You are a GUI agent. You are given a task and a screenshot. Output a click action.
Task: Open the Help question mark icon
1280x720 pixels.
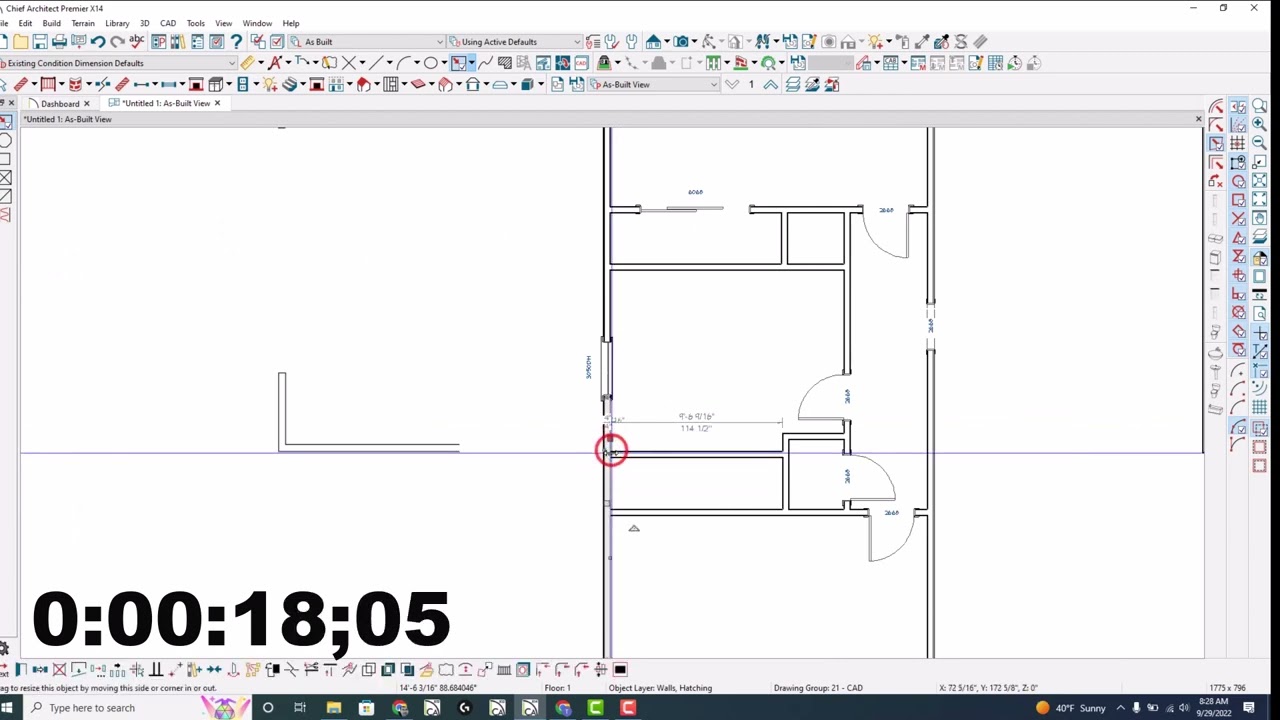236,41
